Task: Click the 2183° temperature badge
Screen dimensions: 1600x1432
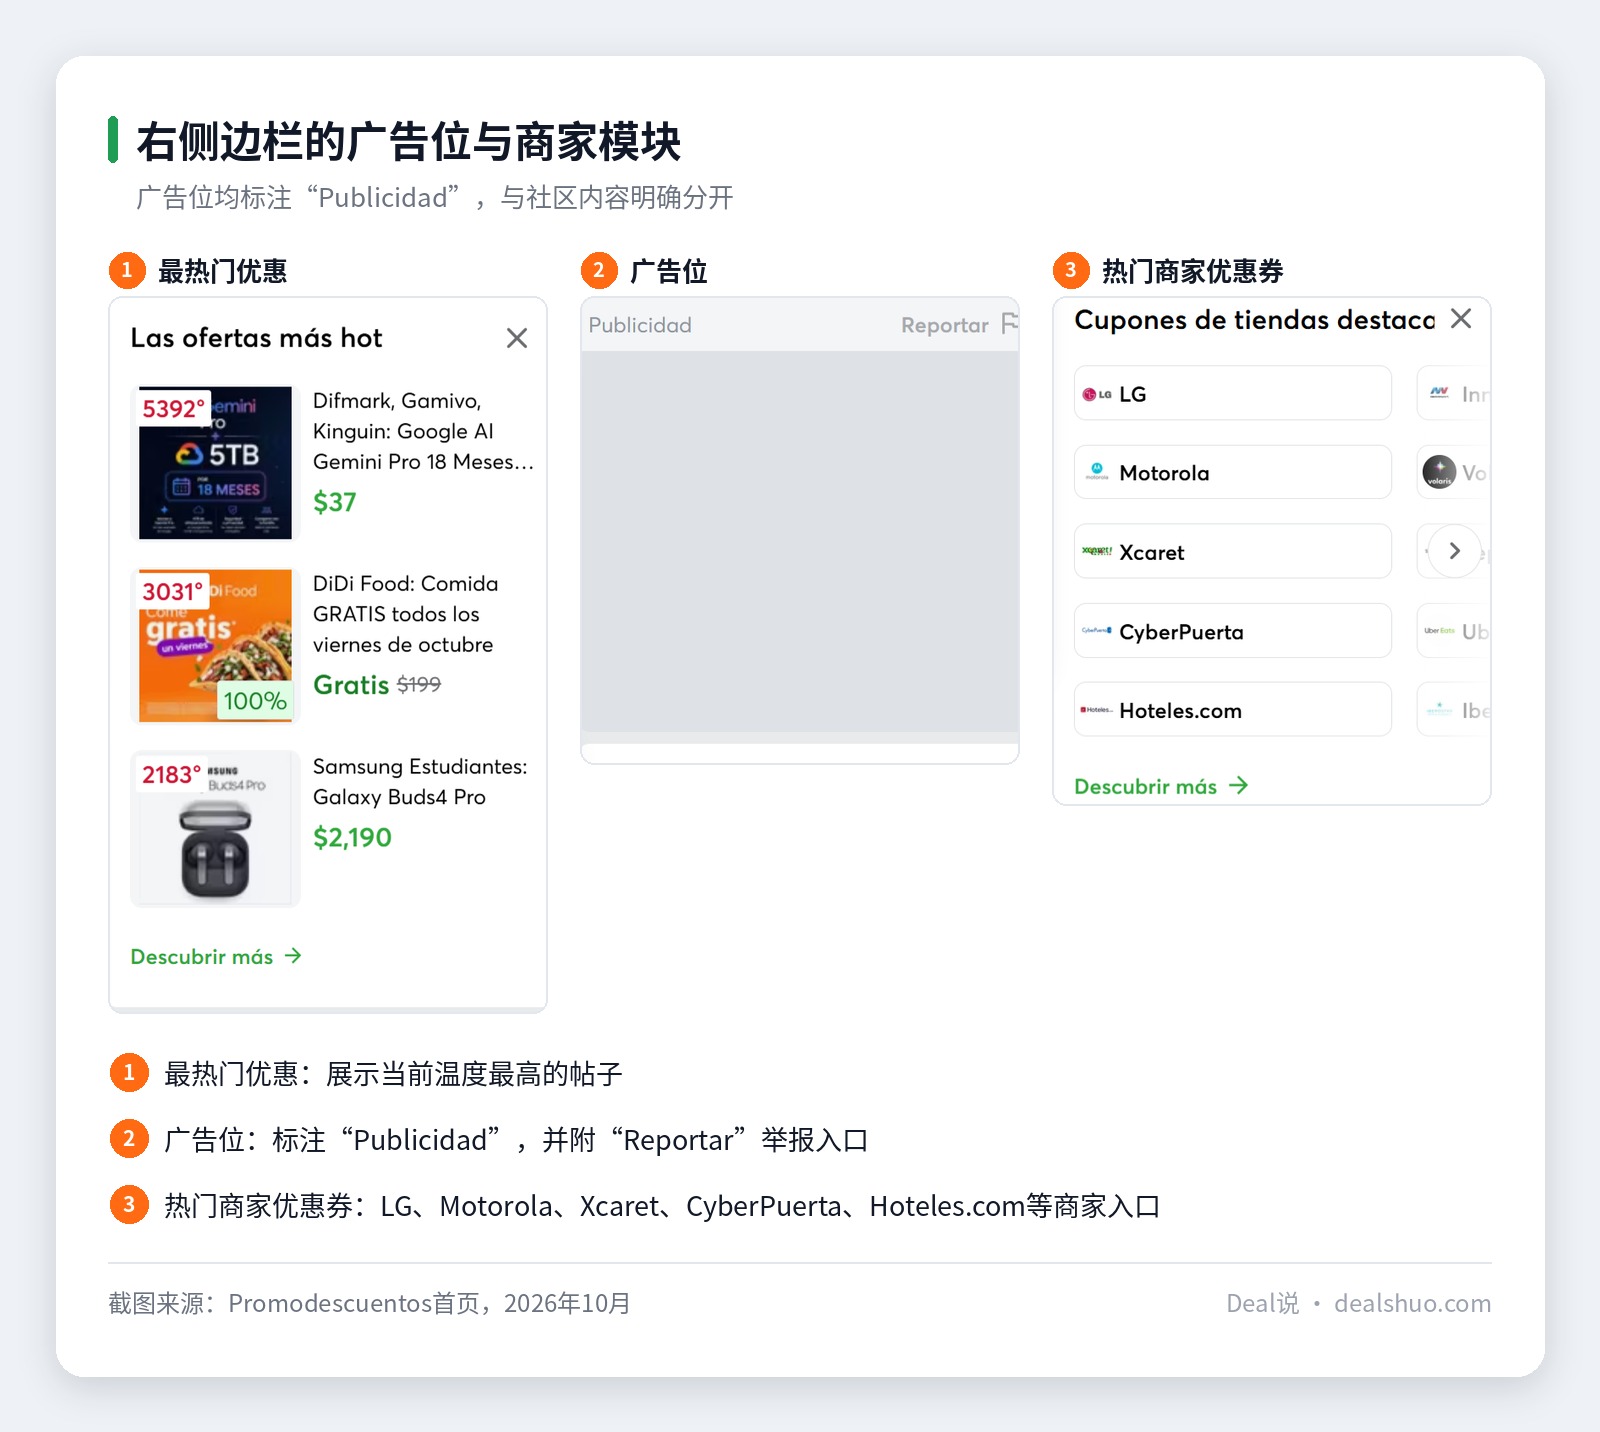Action: click(172, 774)
